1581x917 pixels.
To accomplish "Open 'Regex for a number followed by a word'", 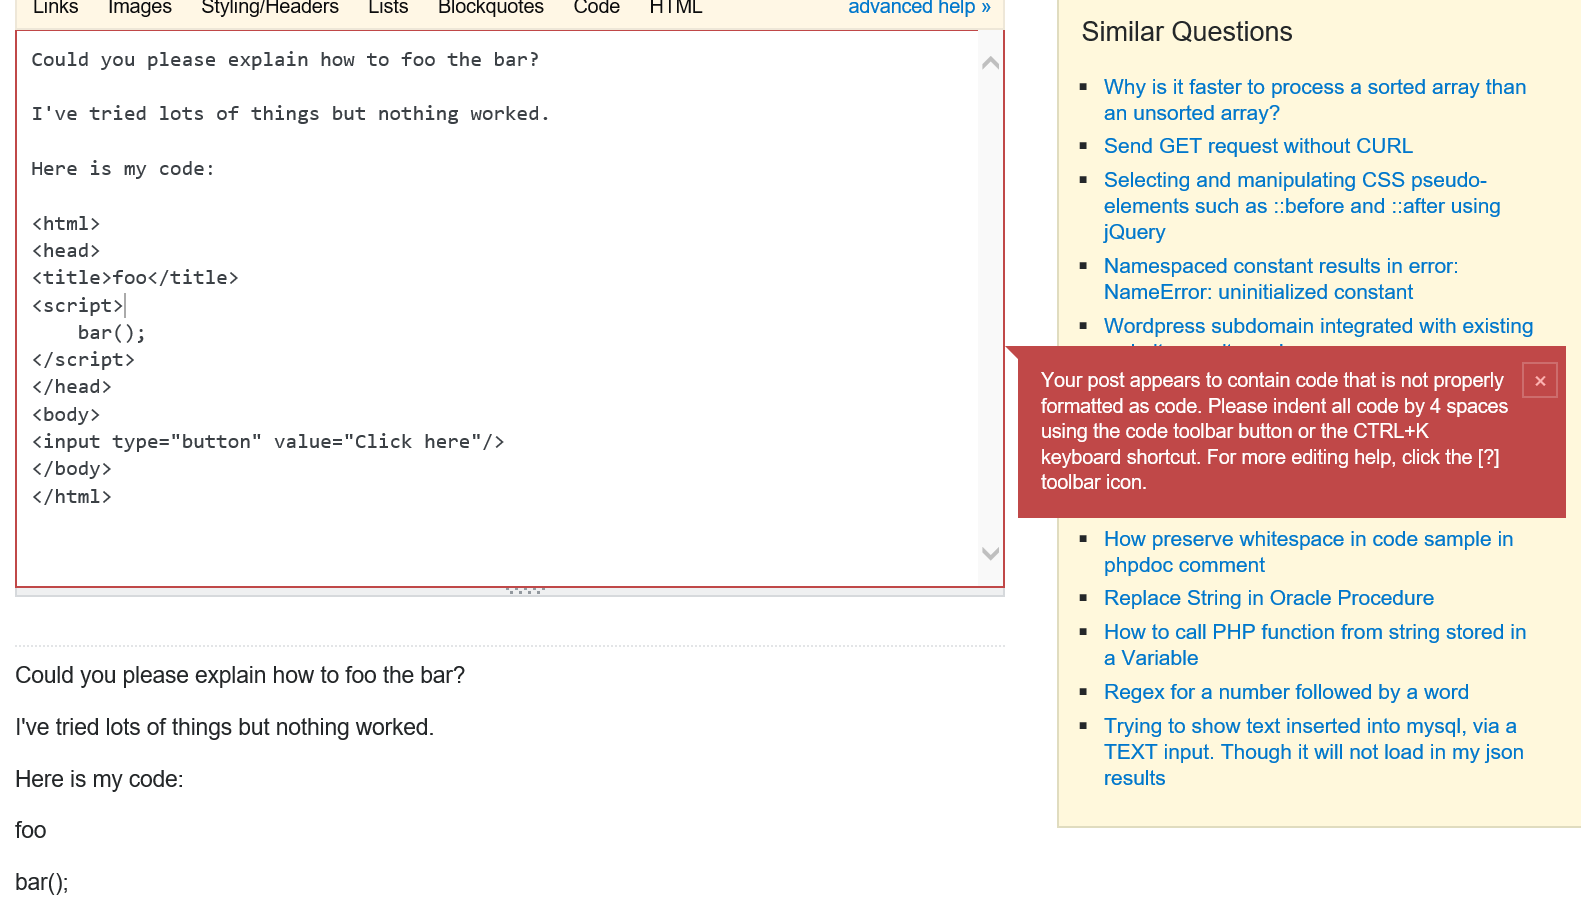I will [x=1286, y=692].
